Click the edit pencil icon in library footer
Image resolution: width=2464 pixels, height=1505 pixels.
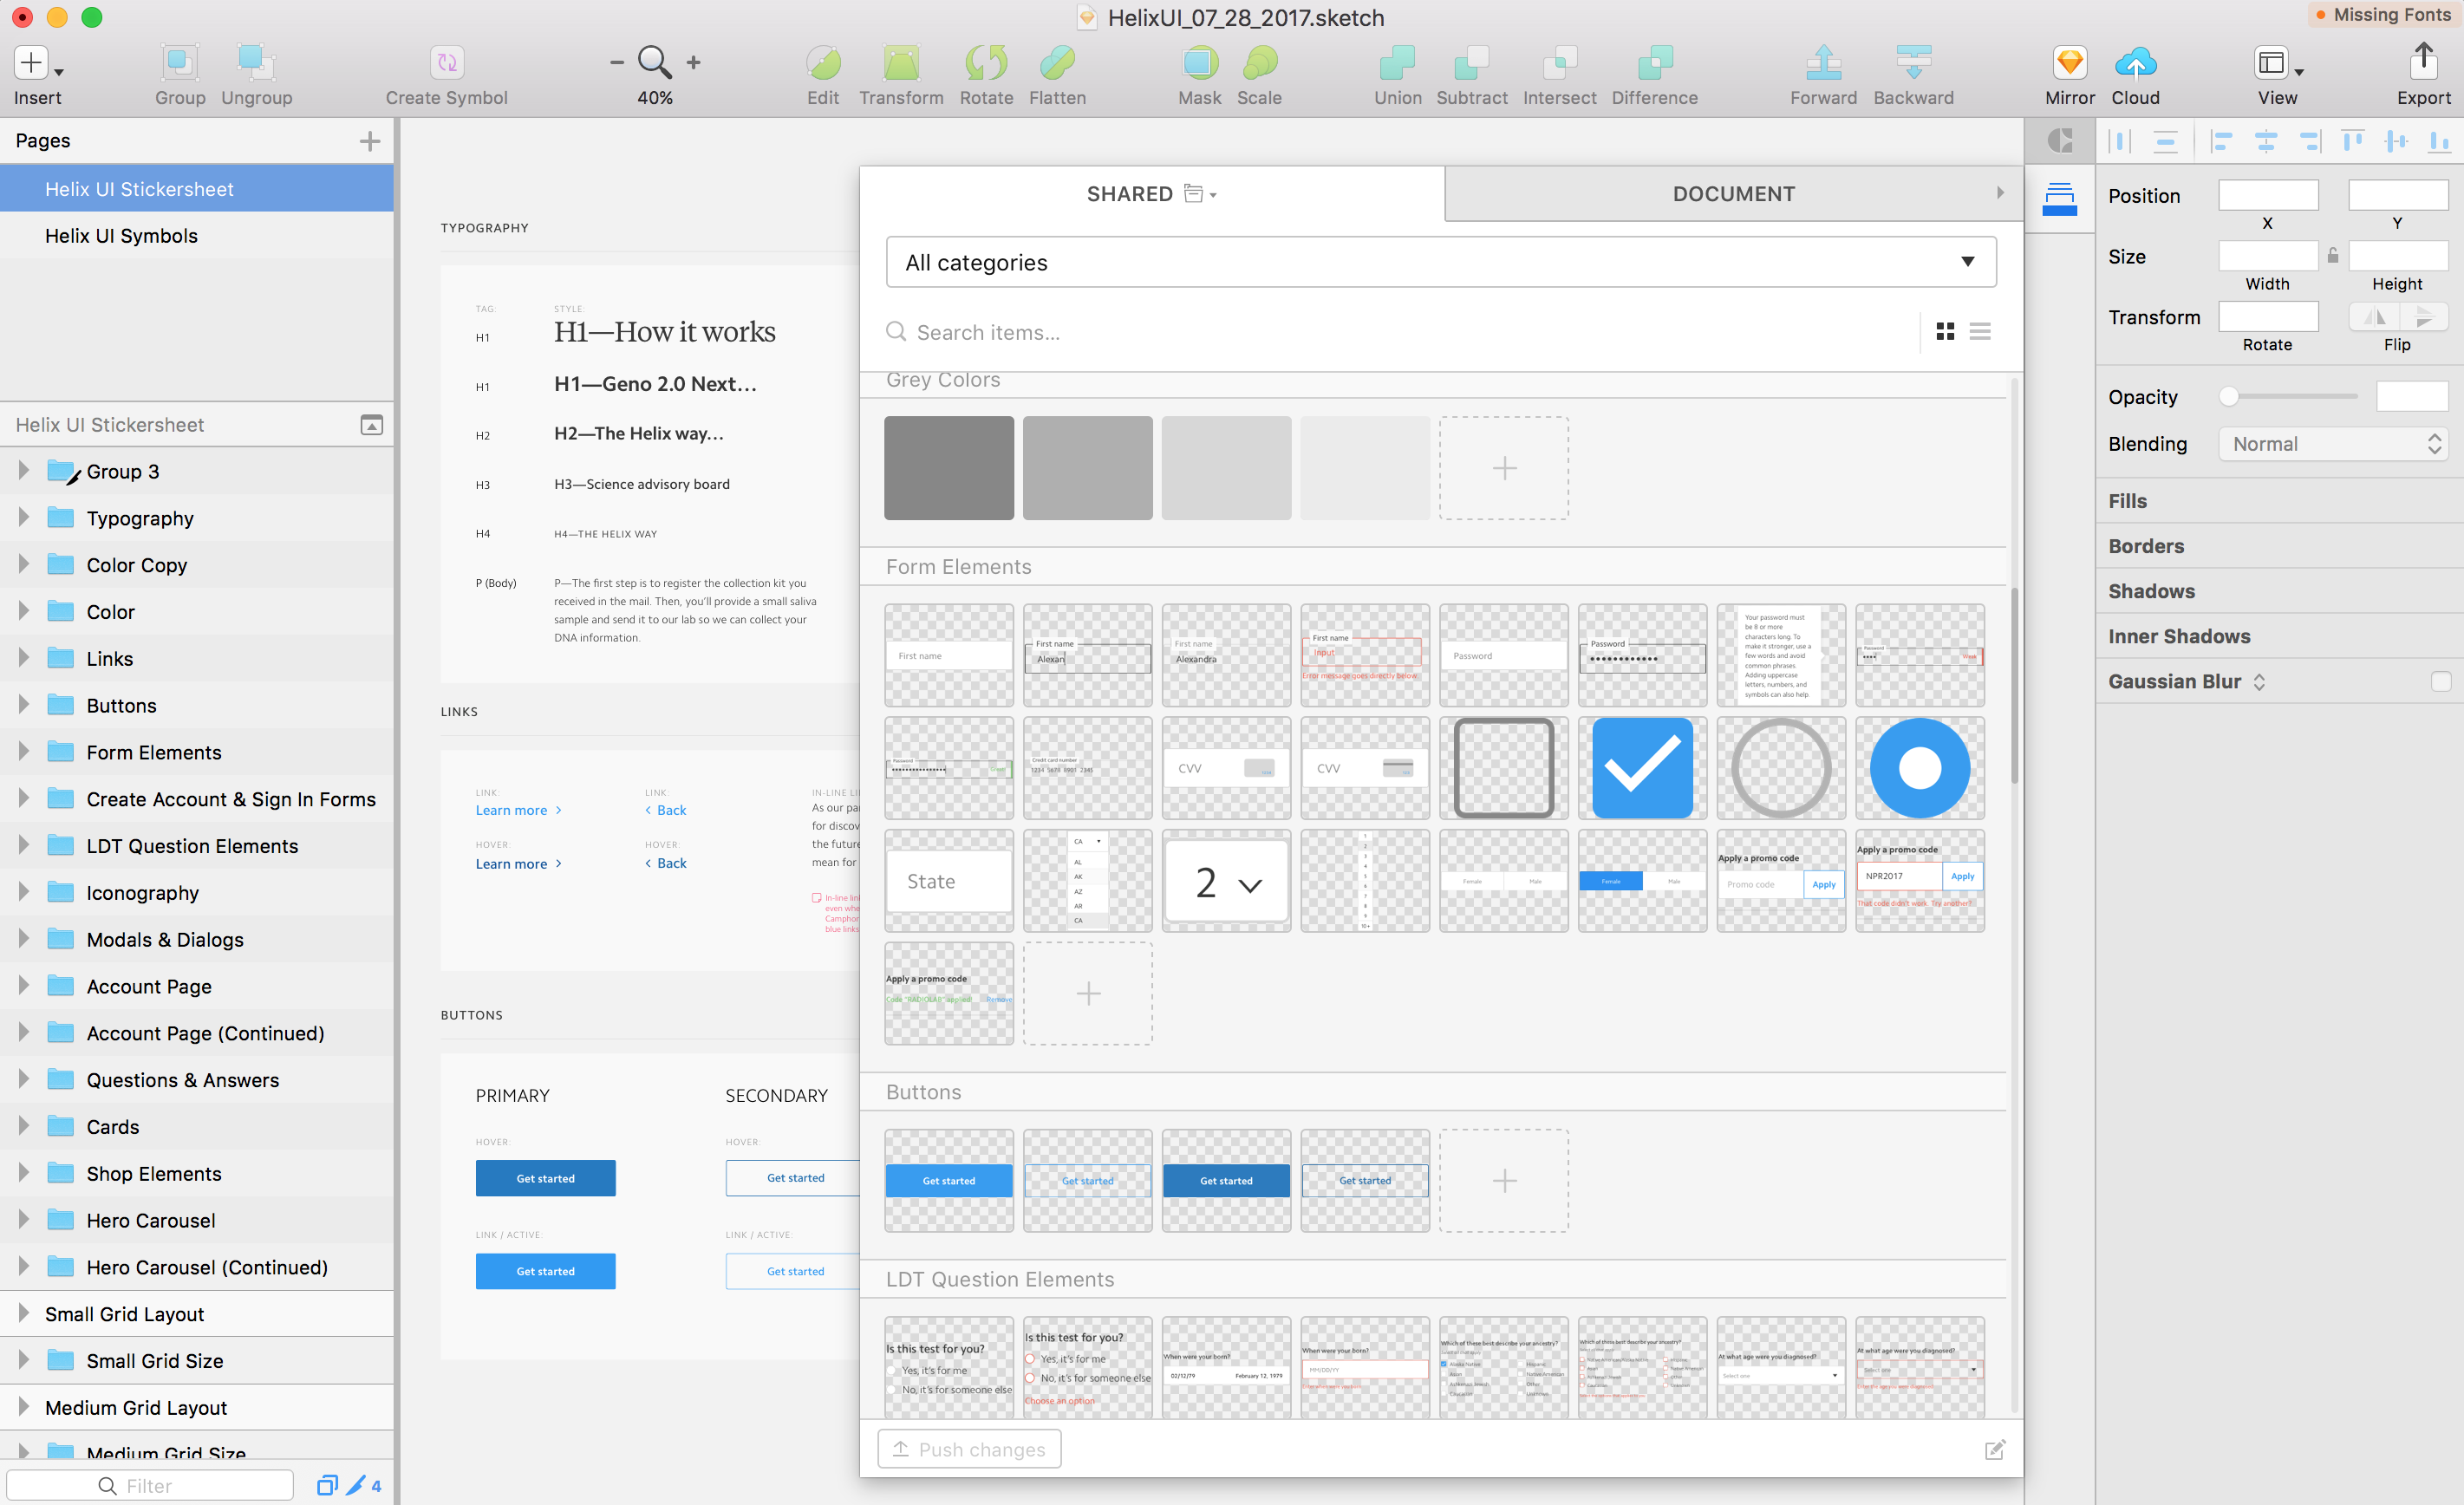tap(1995, 1449)
